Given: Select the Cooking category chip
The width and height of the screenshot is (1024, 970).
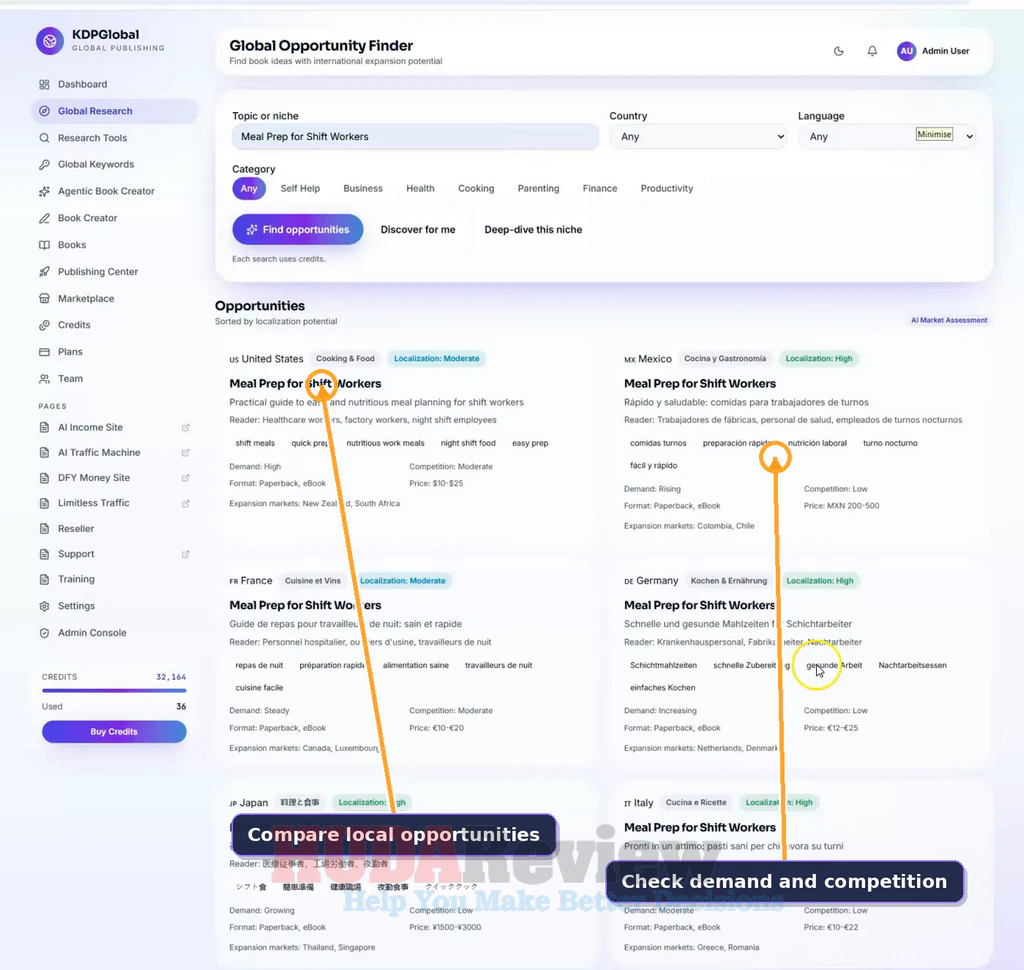Looking at the screenshot, I should [x=476, y=189].
